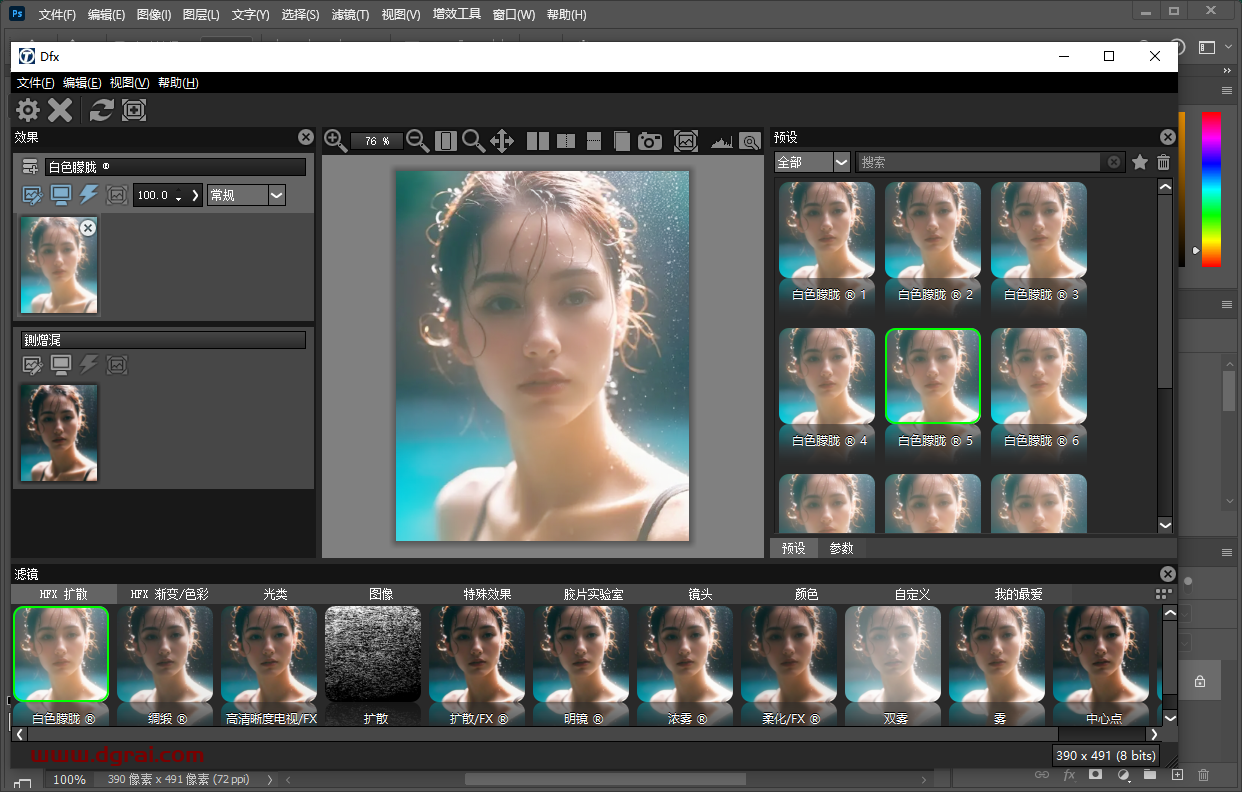The width and height of the screenshot is (1242, 792).
Task: Expand the arrow next to opacity value
Action: click(x=195, y=195)
